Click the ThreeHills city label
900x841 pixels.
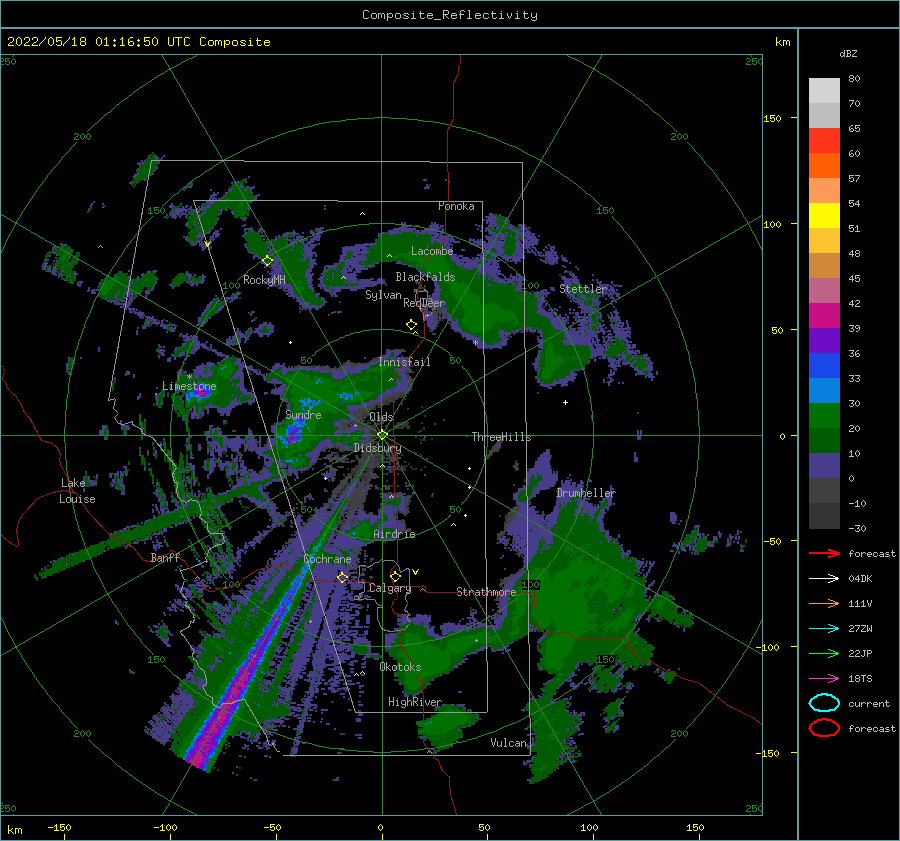pos(501,437)
